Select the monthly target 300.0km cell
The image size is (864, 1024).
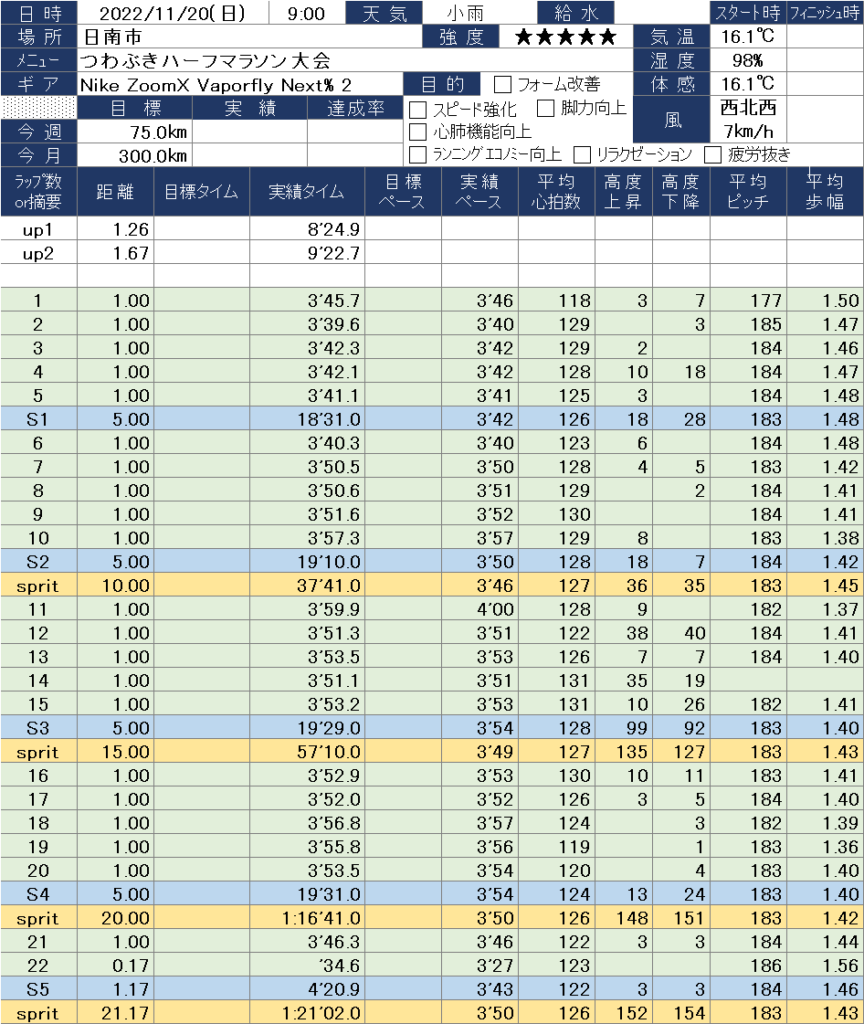point(135,155)
